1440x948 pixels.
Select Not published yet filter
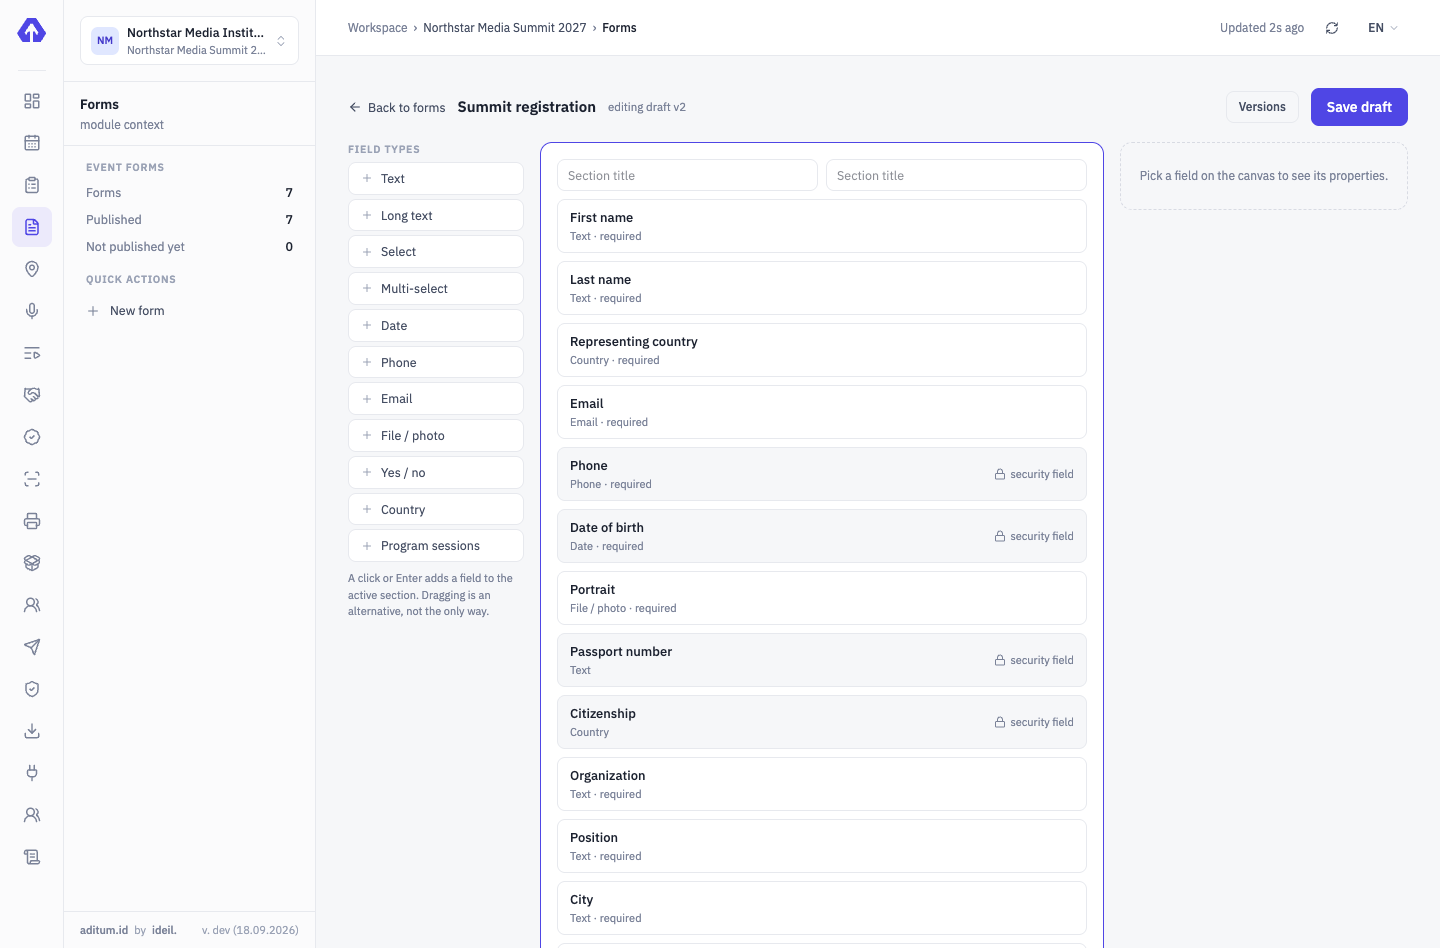coord(189,247)
